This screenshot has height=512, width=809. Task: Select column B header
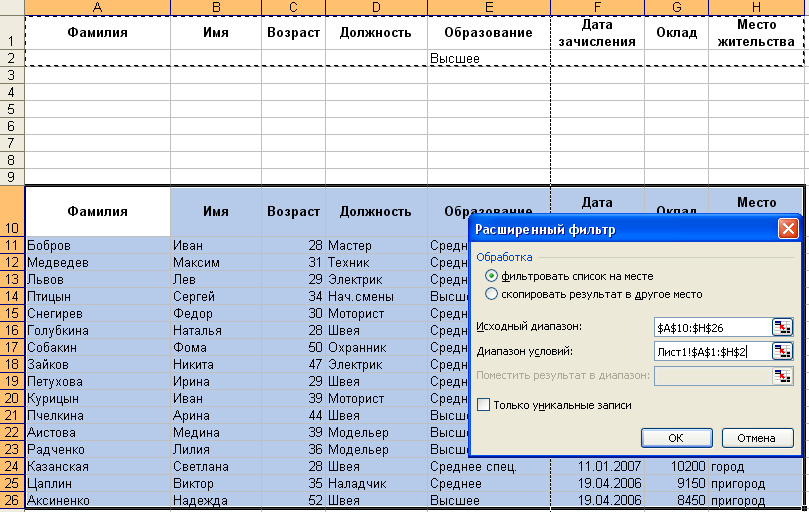coord(216,7)
